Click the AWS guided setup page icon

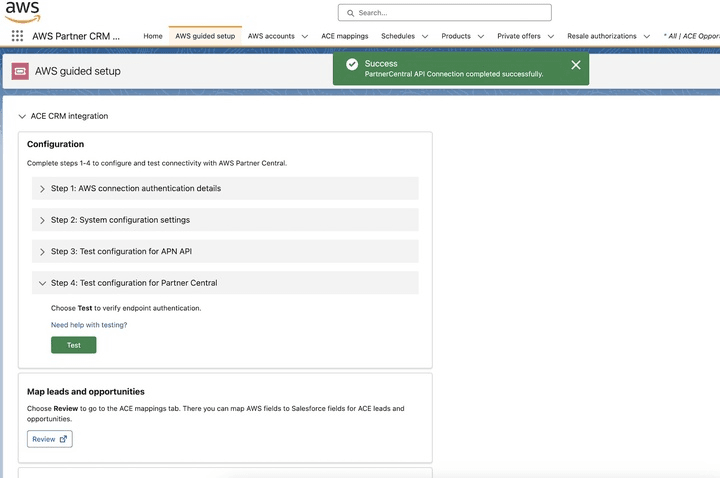coord(20,71)
